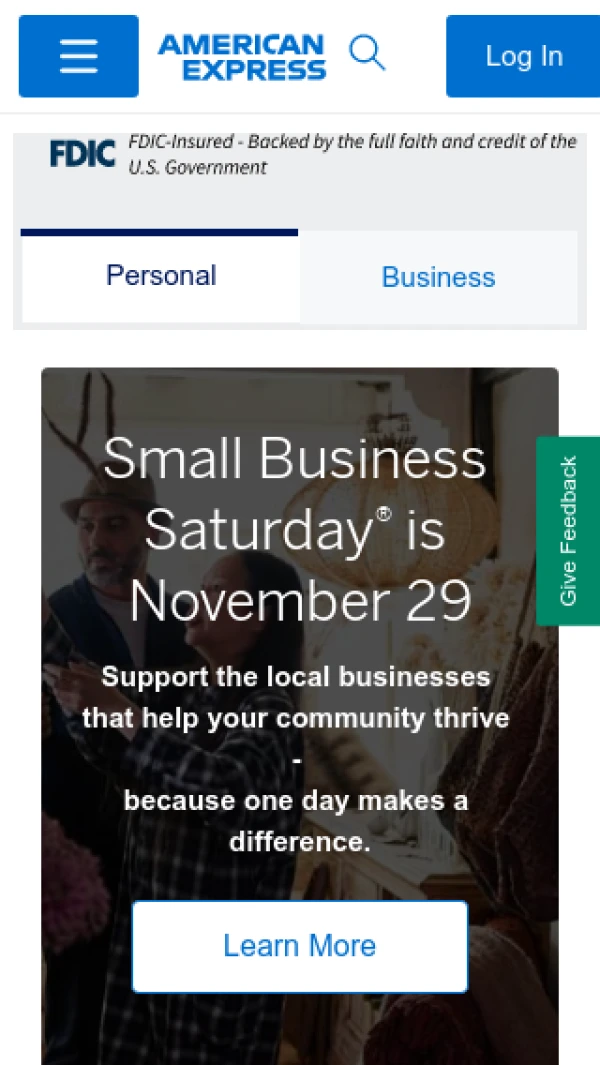Screen dimensions: 600x1065
Task: Open search with the magnifier icon
Action: (367, 53)
